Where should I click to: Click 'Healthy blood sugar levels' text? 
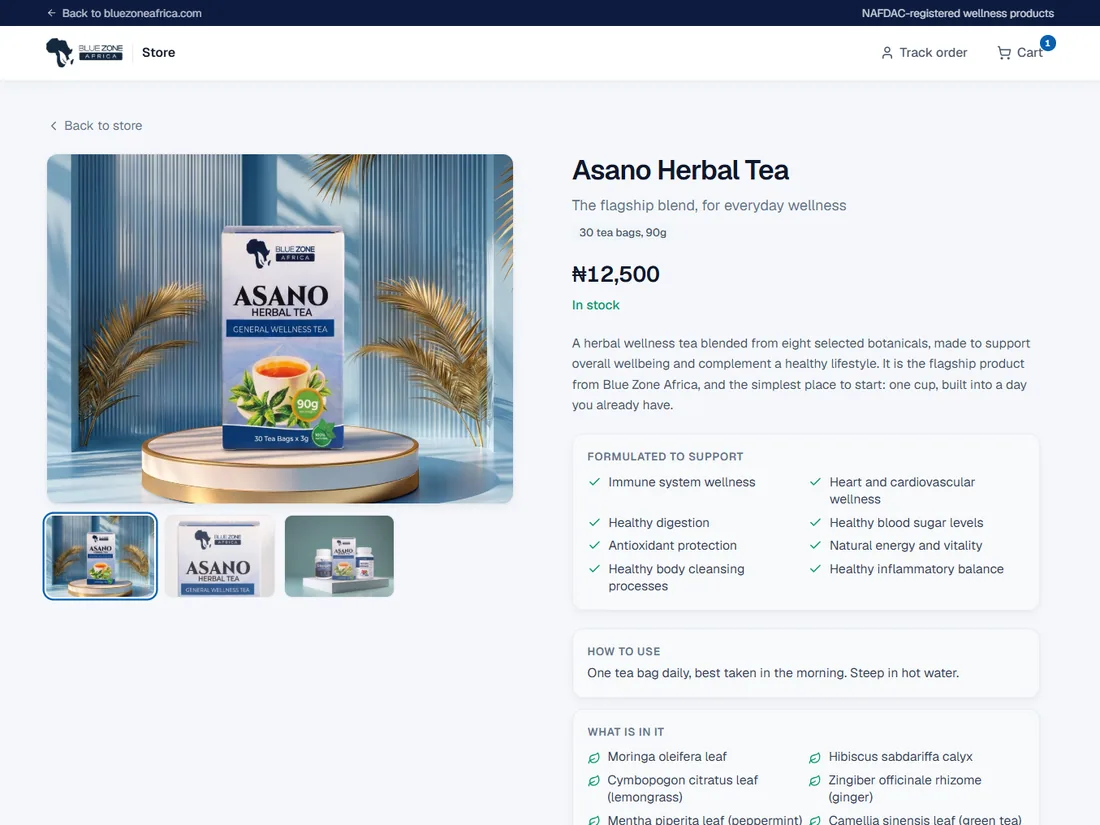point(906,523)
